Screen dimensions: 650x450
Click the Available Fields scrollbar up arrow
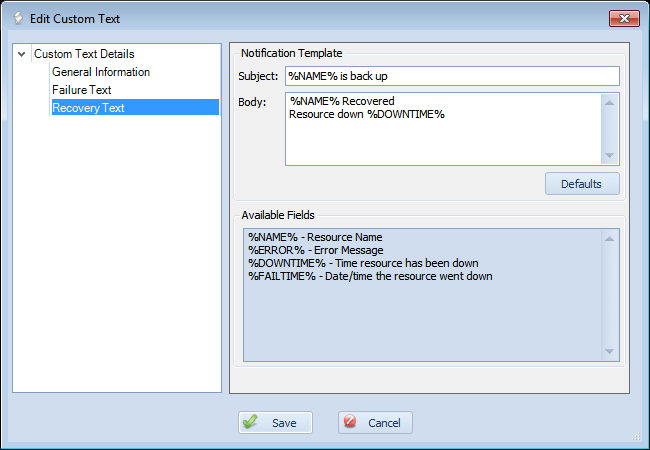[x=609, y=238]
